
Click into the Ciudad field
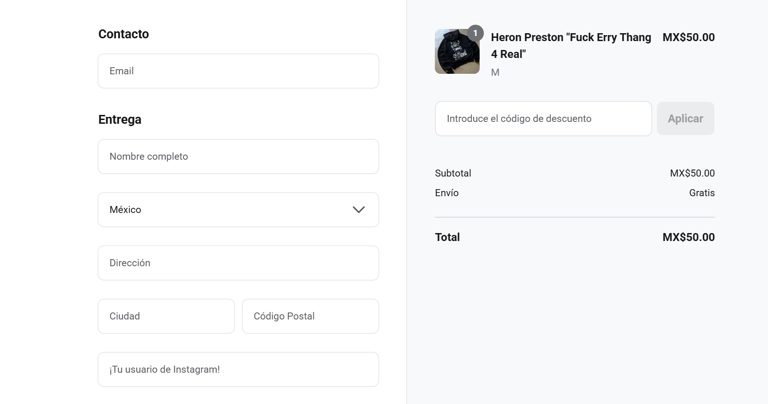point(166,316)
